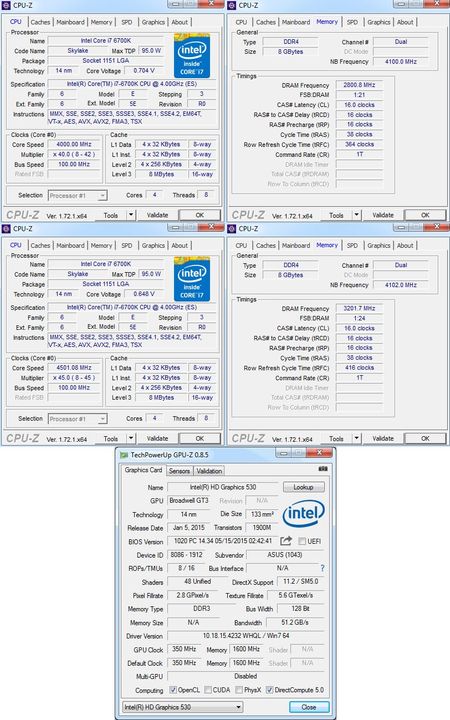Click tRFC value 416 clocks

pyautogui.click(x=359, y=368)
